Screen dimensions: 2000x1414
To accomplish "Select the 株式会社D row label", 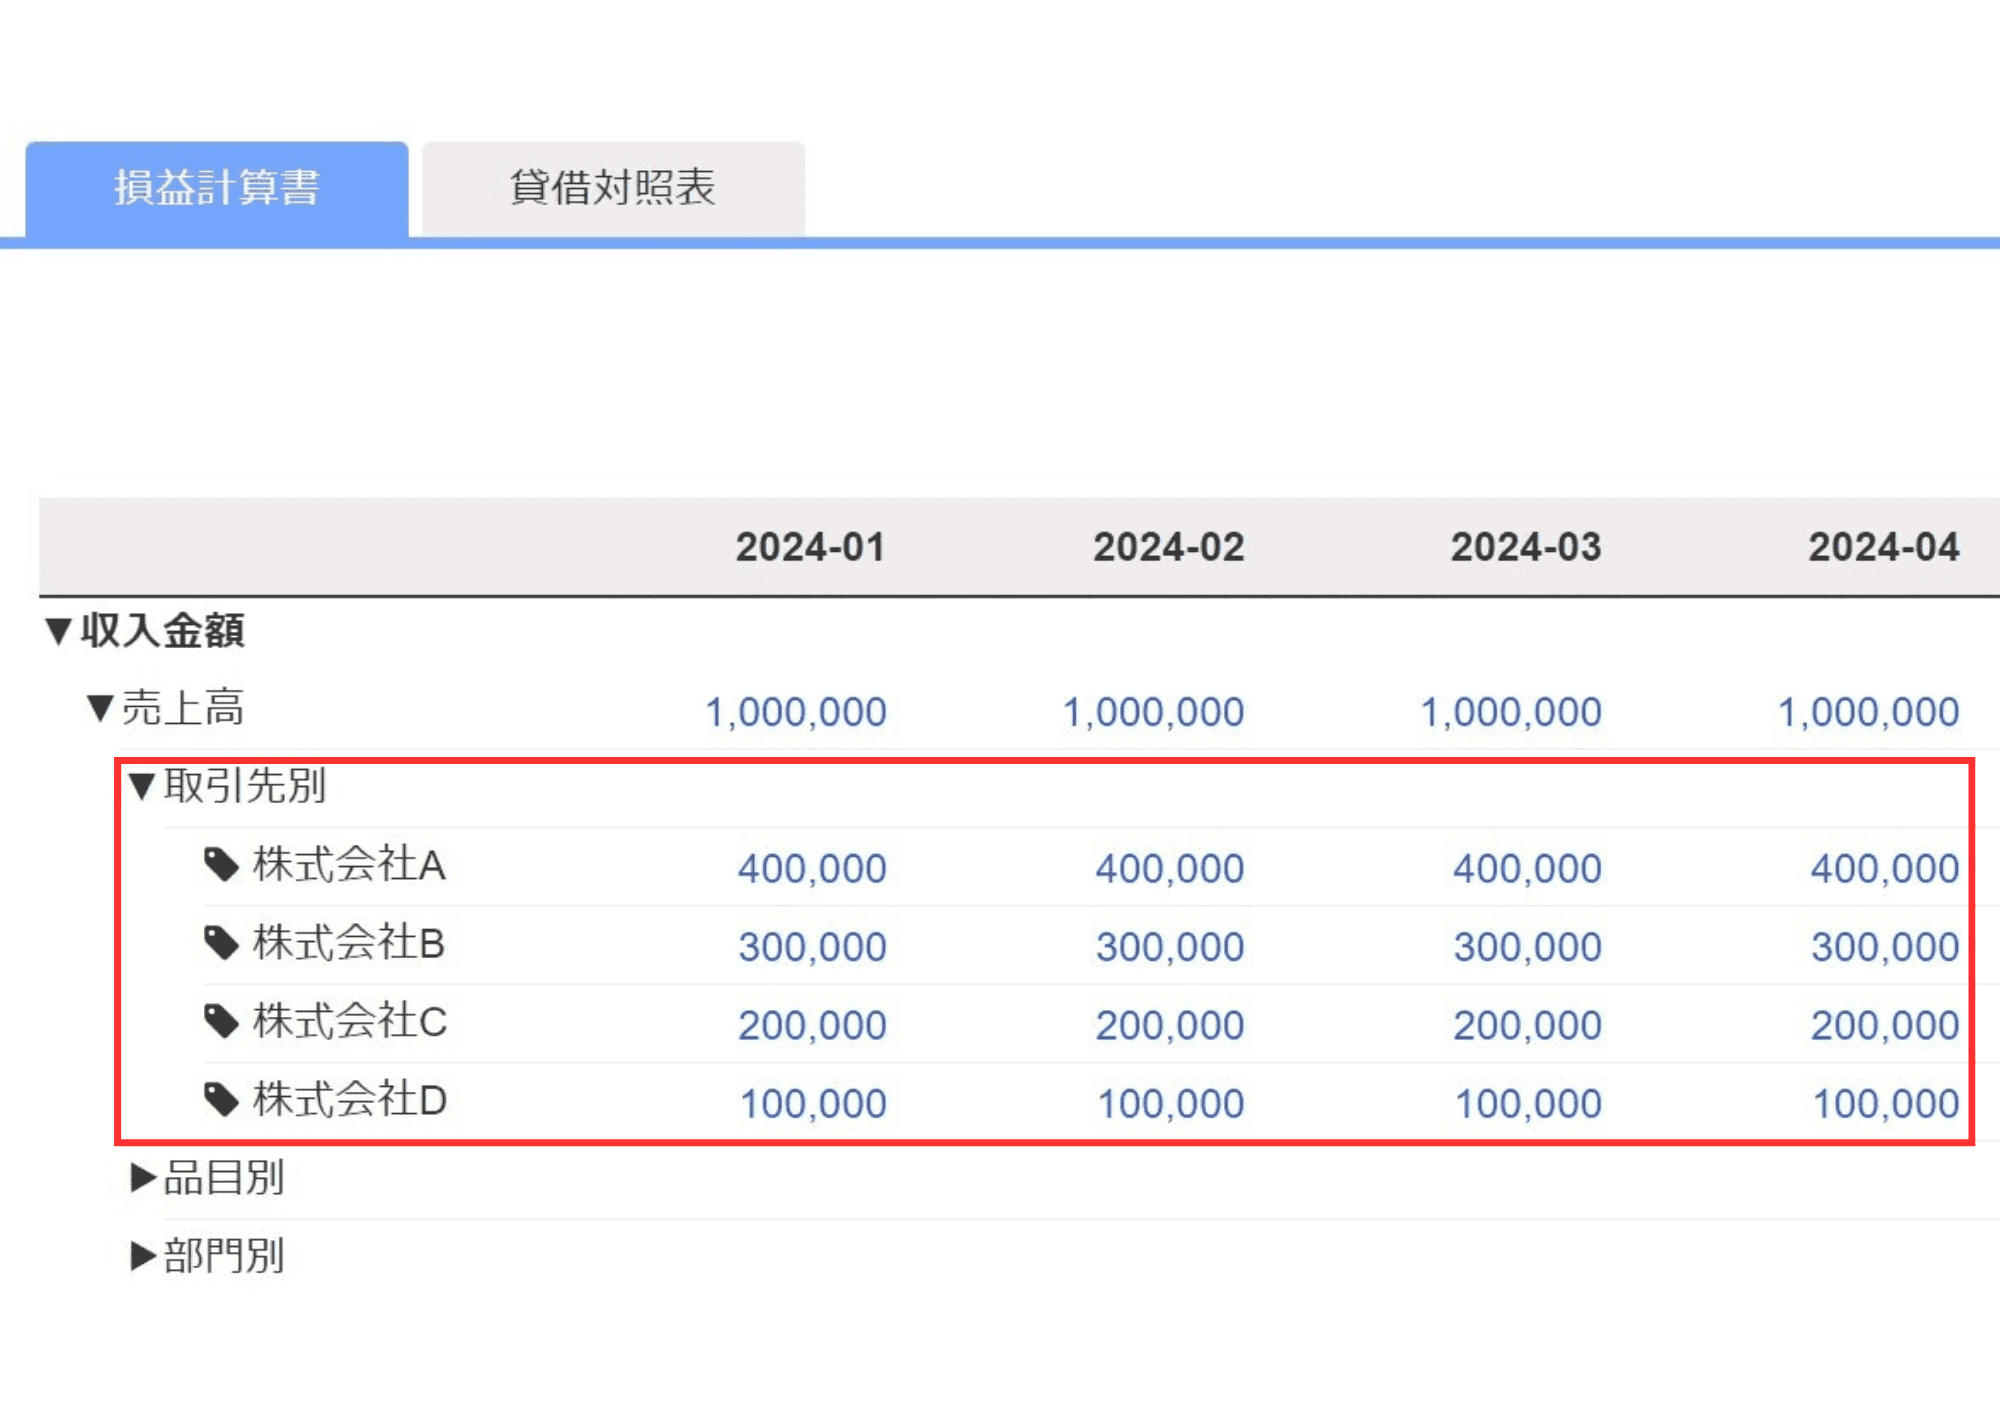I will [349, 1099].
